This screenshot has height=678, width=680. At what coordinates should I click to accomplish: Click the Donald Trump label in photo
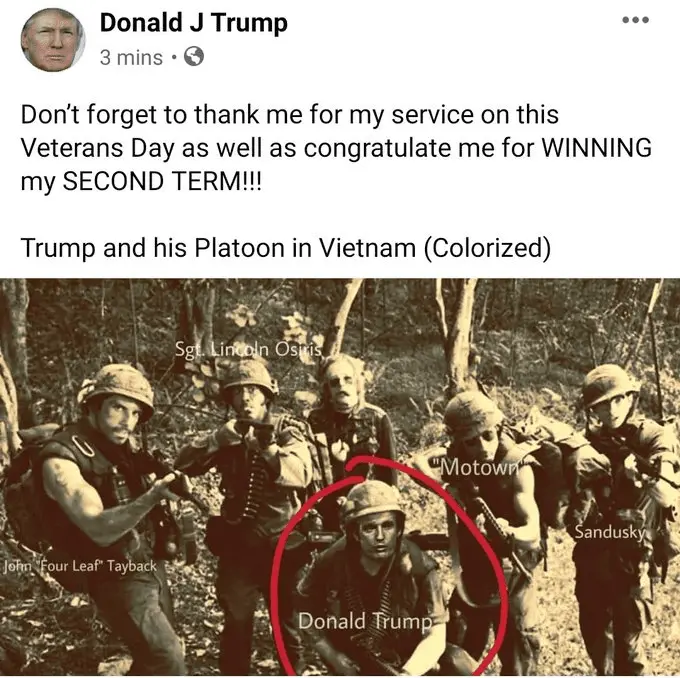365,621
